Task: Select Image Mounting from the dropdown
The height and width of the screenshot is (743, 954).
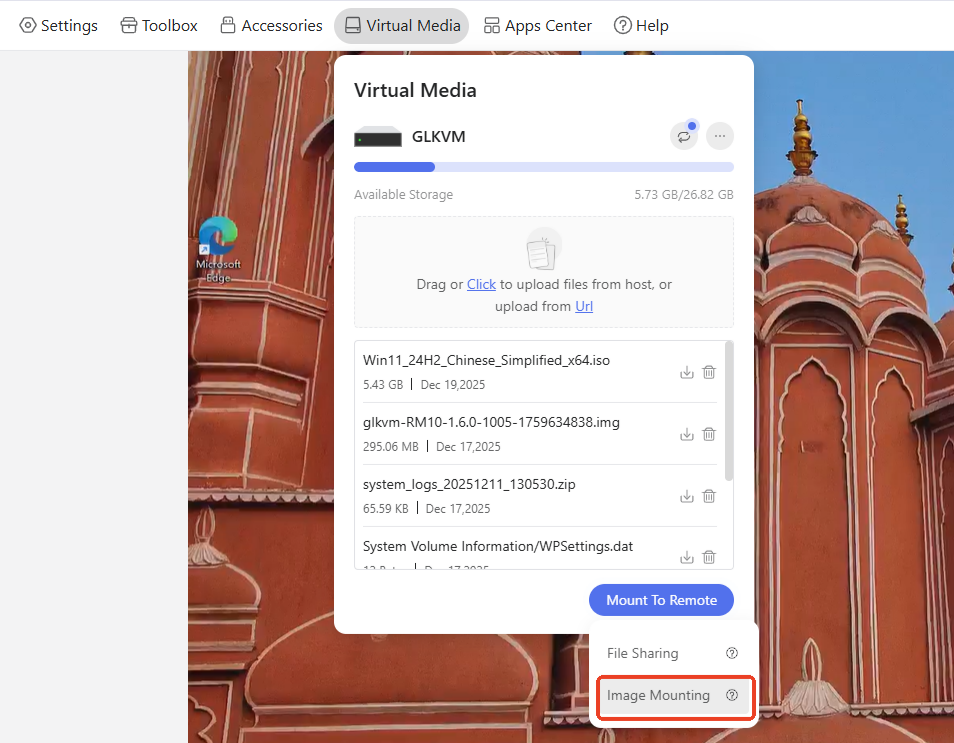Action: click(x=658, y=695)
